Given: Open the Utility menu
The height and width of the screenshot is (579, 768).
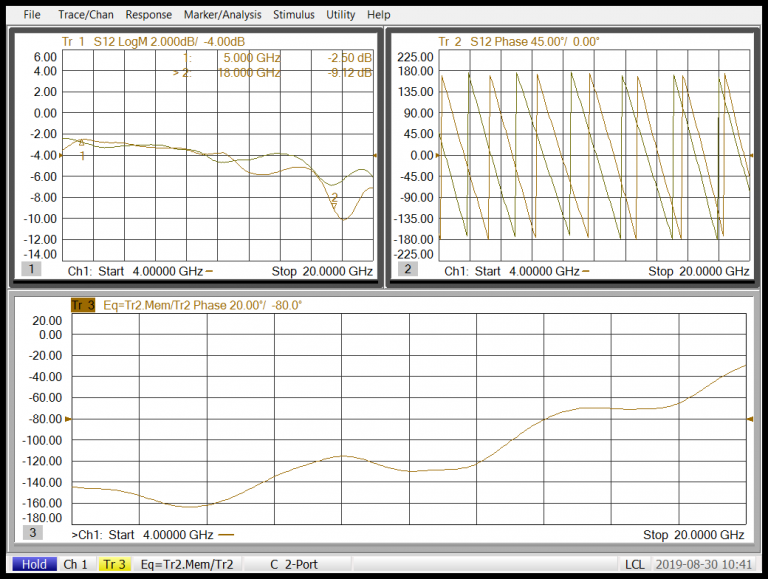Looking at the screenshot, I should 340,15.
